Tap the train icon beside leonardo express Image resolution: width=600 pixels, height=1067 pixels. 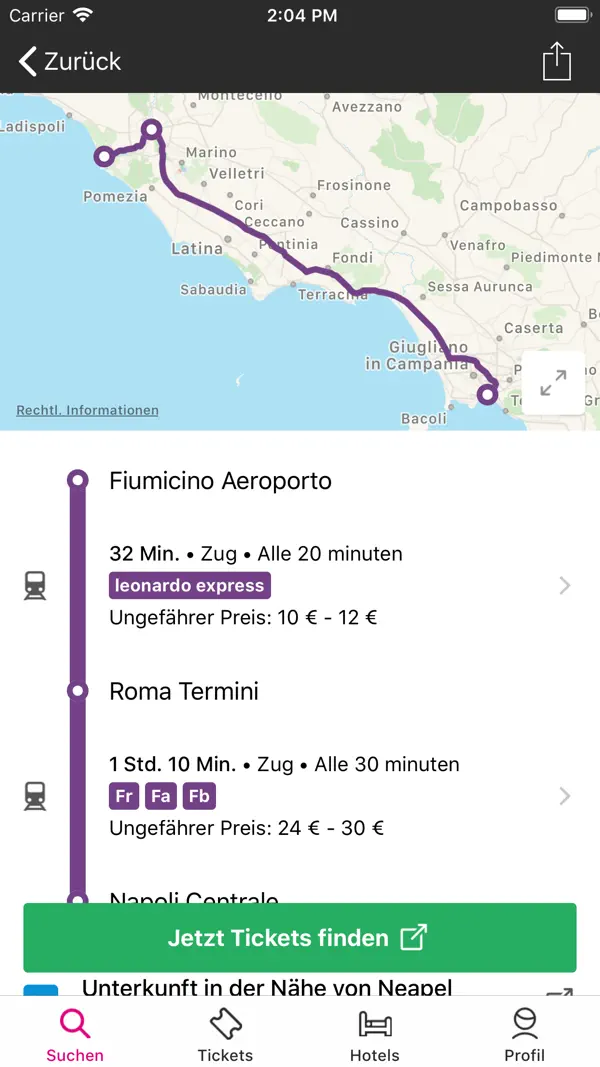[x=35, y=585]
